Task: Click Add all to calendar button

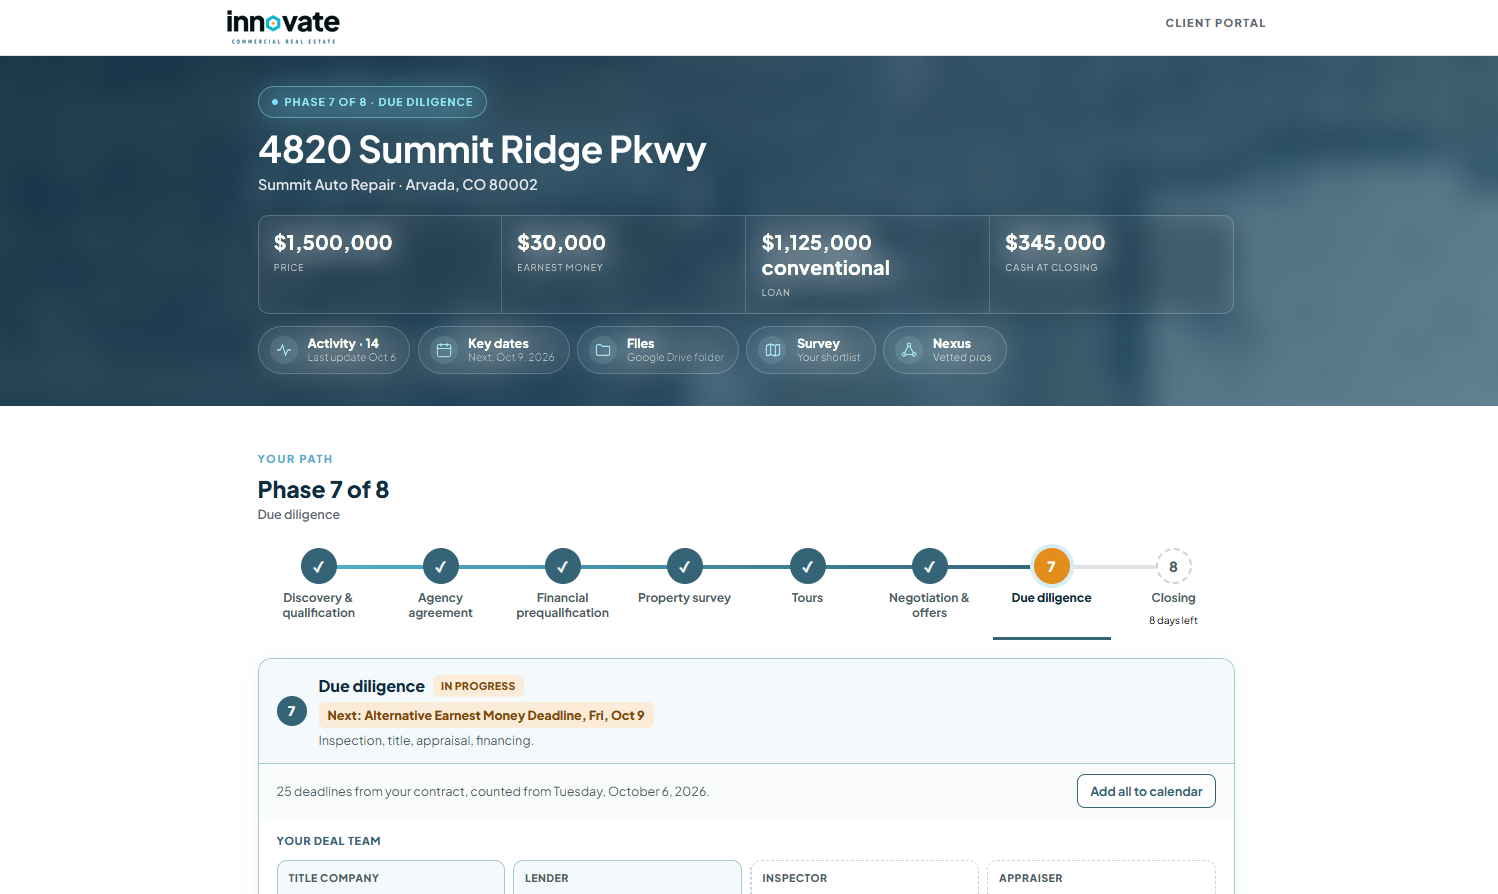Action: pyautogui.click(x=1146, y=791)
